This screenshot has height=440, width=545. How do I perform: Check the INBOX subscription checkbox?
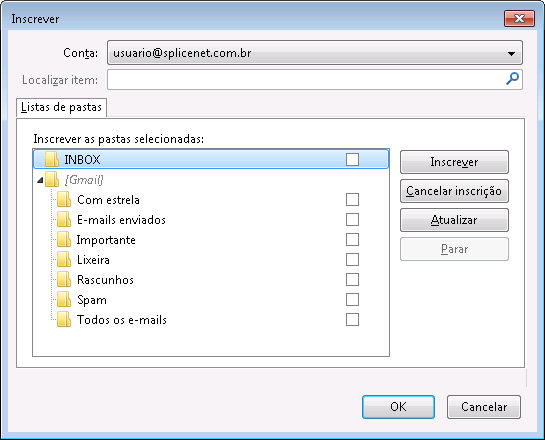coord(352,160)
